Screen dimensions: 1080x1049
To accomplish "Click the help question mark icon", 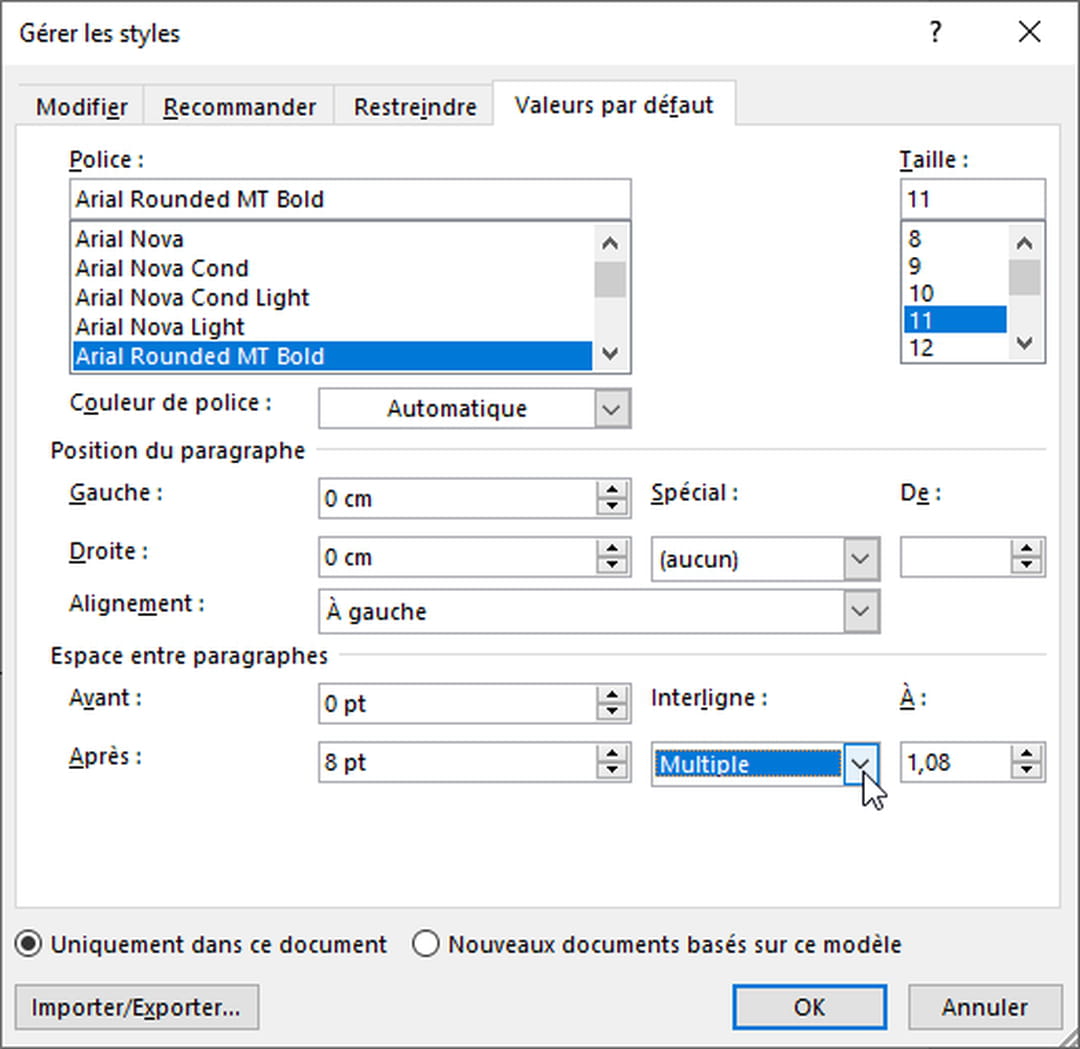I will [935, 32].
